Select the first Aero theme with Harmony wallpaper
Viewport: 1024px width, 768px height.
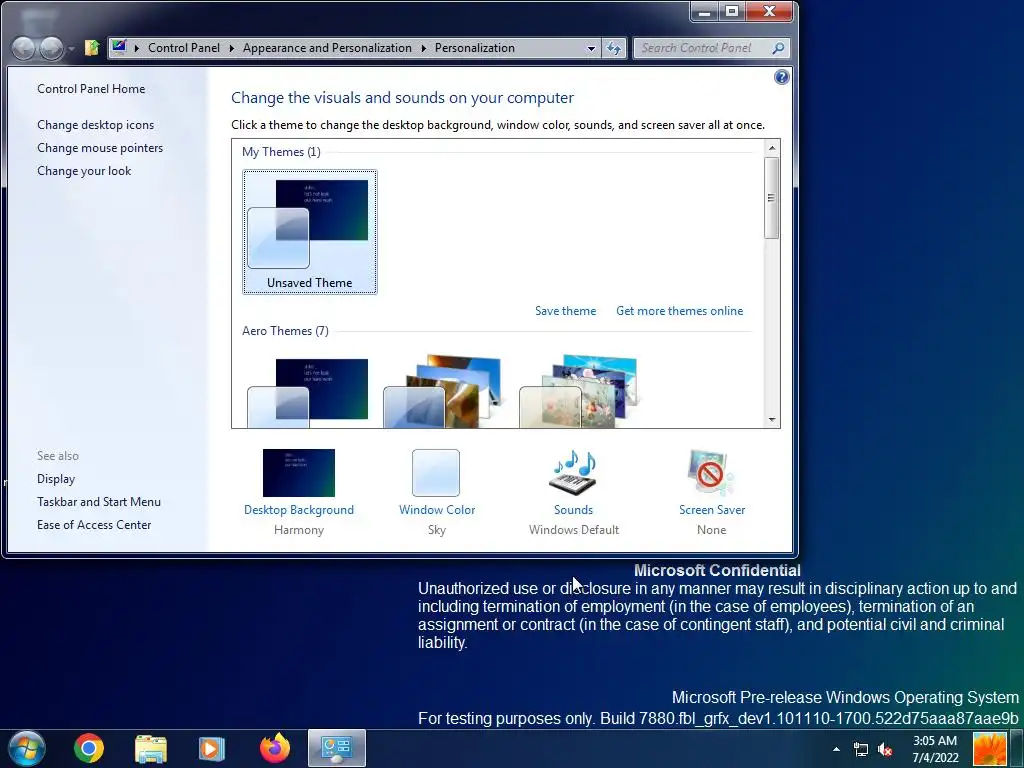point(308,392)
